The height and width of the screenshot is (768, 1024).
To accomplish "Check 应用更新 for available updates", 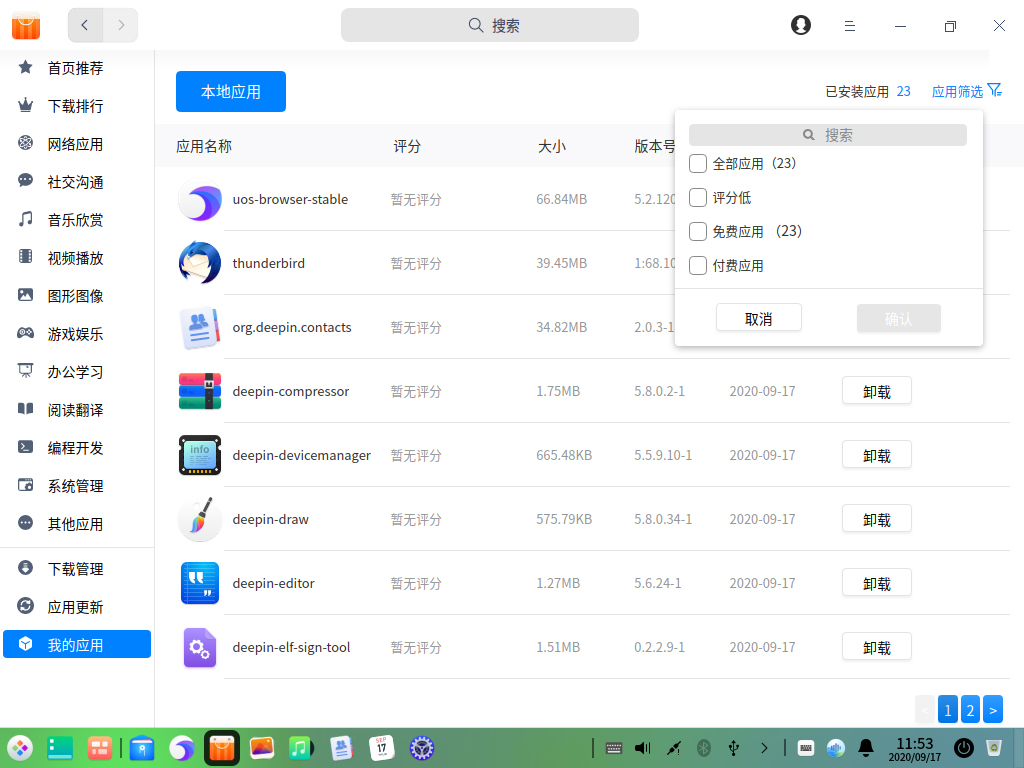I will click(x=75, y=606).
